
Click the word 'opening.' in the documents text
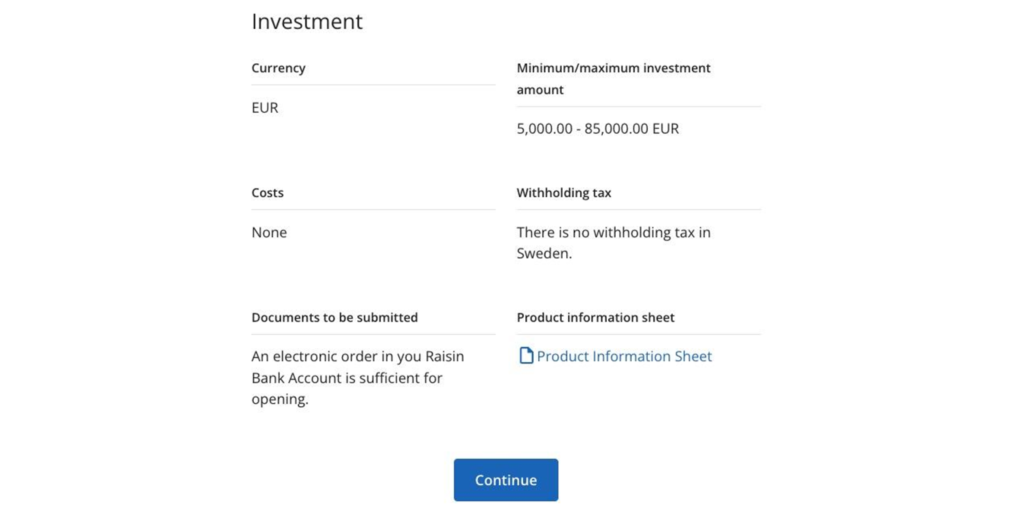coord(279,400)
